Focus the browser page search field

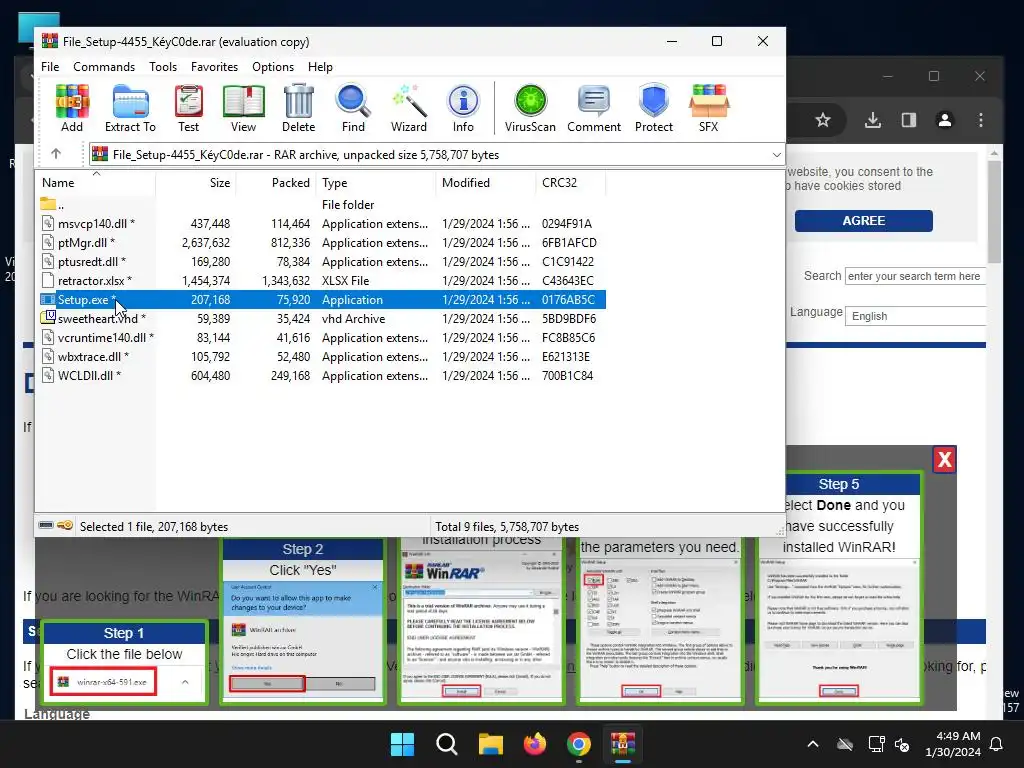point(915,276)
